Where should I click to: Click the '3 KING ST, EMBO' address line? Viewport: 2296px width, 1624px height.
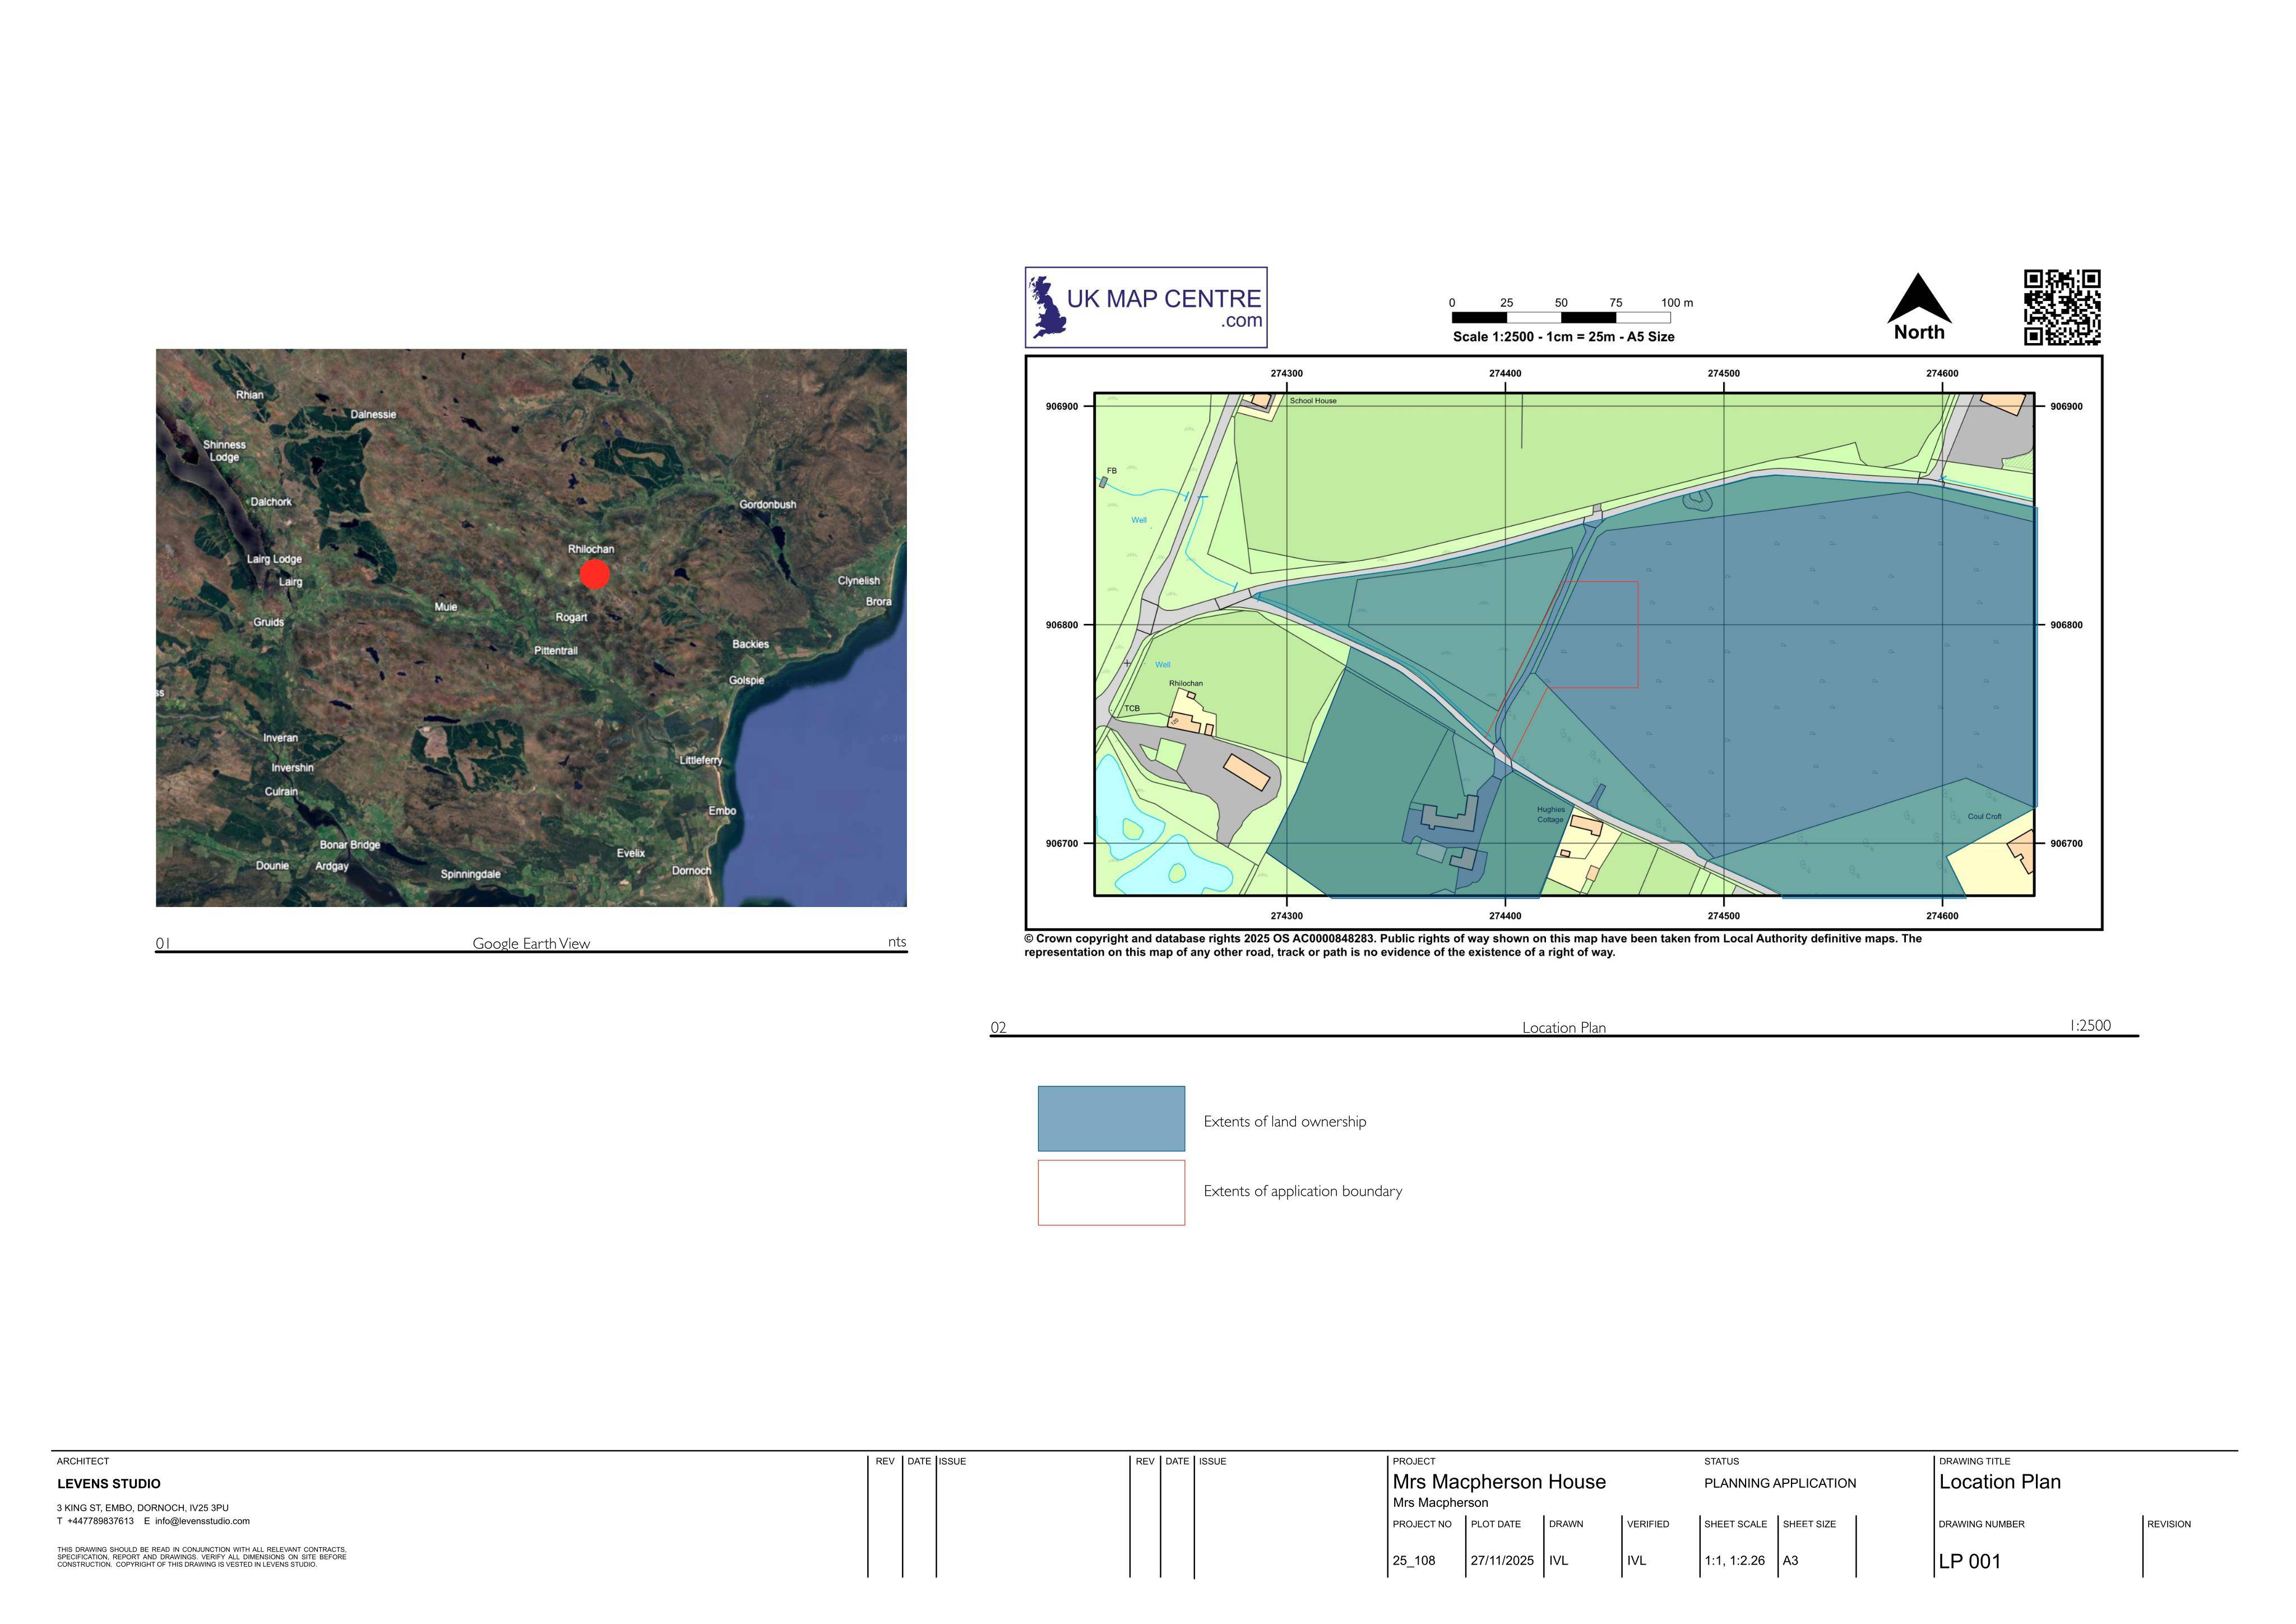(x=143, y=1508)
